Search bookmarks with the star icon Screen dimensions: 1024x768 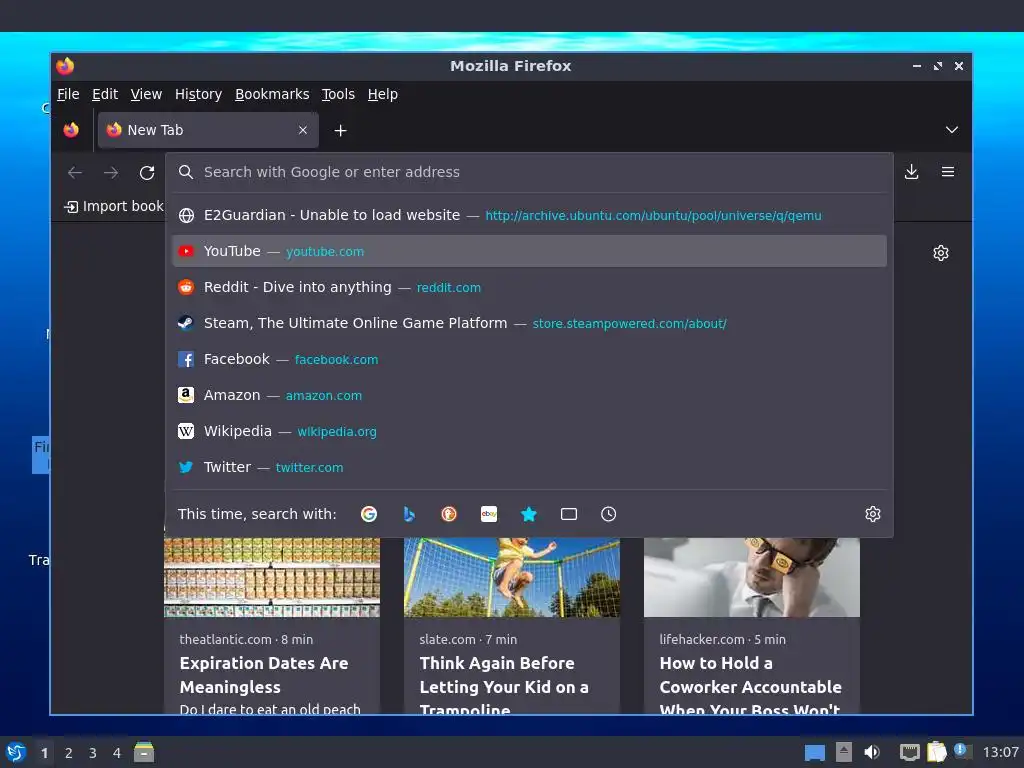(529, 514)
